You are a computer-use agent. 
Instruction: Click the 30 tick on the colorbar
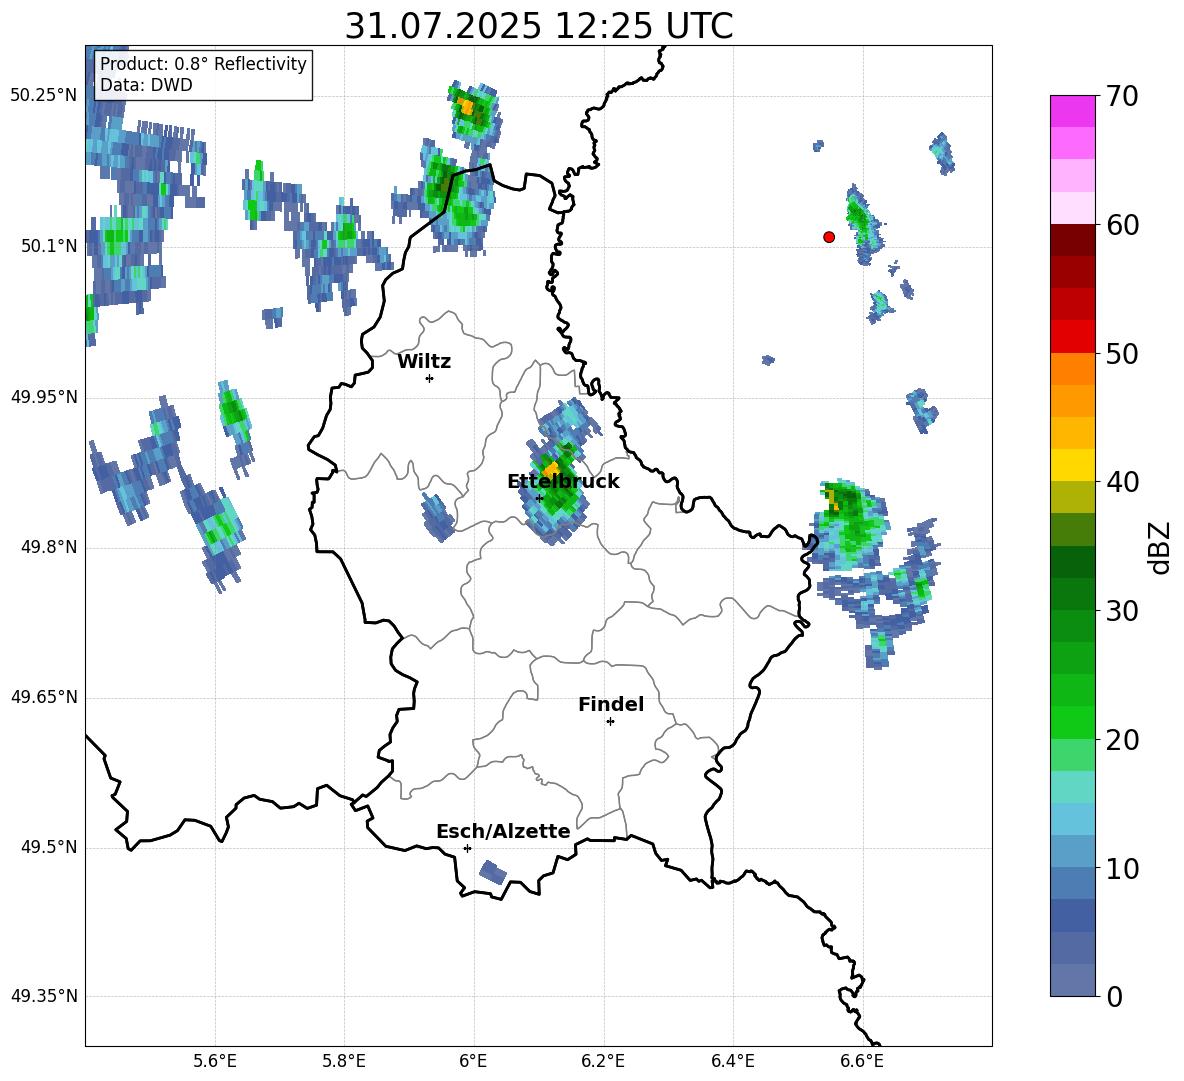(1122, 611)
